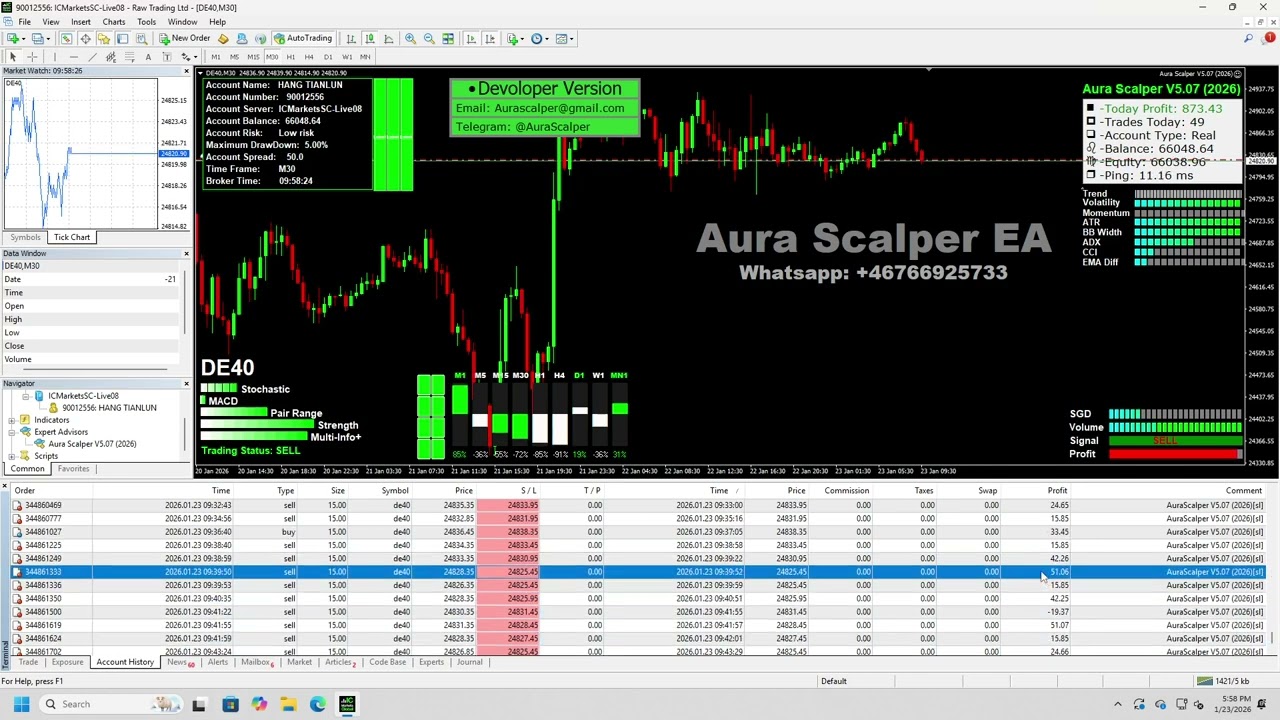Open Microsoft Edge from taskbar
Viewport: 1280px width, 720px height.
(x=317, y=704)
